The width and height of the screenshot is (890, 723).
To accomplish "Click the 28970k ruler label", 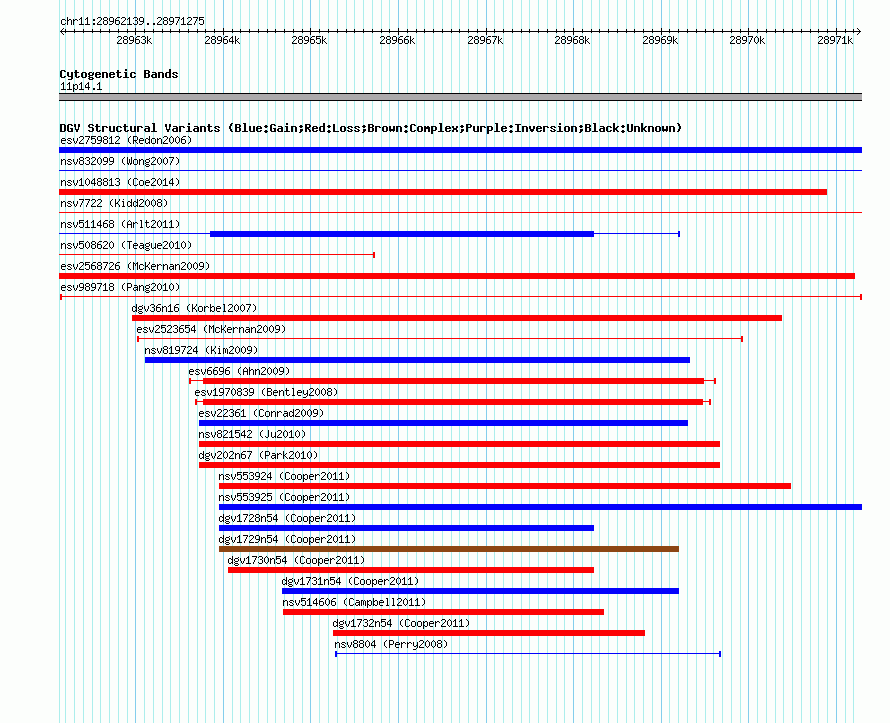I will [747, 40].
